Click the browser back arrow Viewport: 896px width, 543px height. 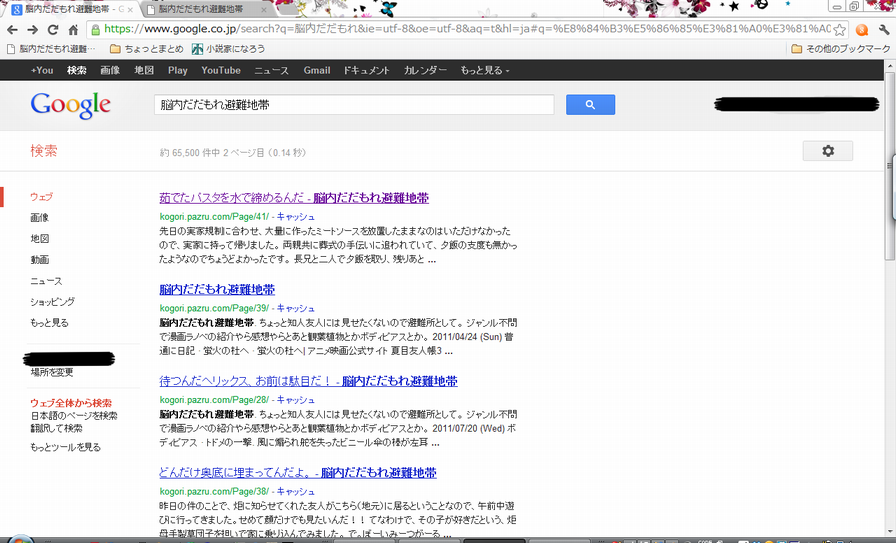13,30
